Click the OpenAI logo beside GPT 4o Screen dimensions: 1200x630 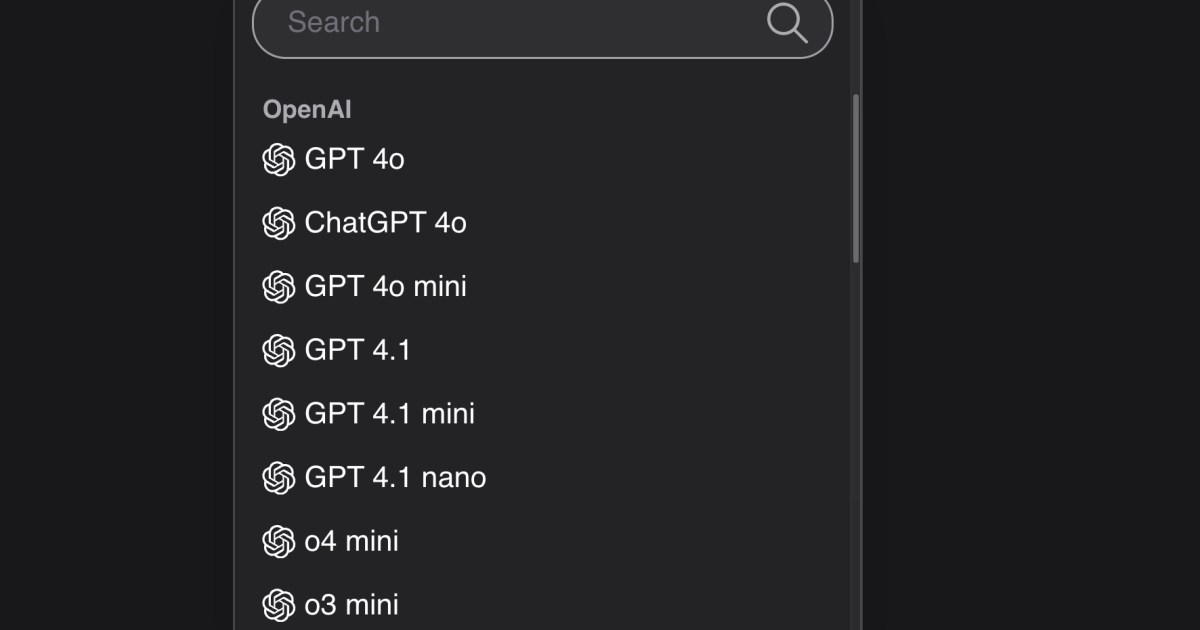click(278, 159)
